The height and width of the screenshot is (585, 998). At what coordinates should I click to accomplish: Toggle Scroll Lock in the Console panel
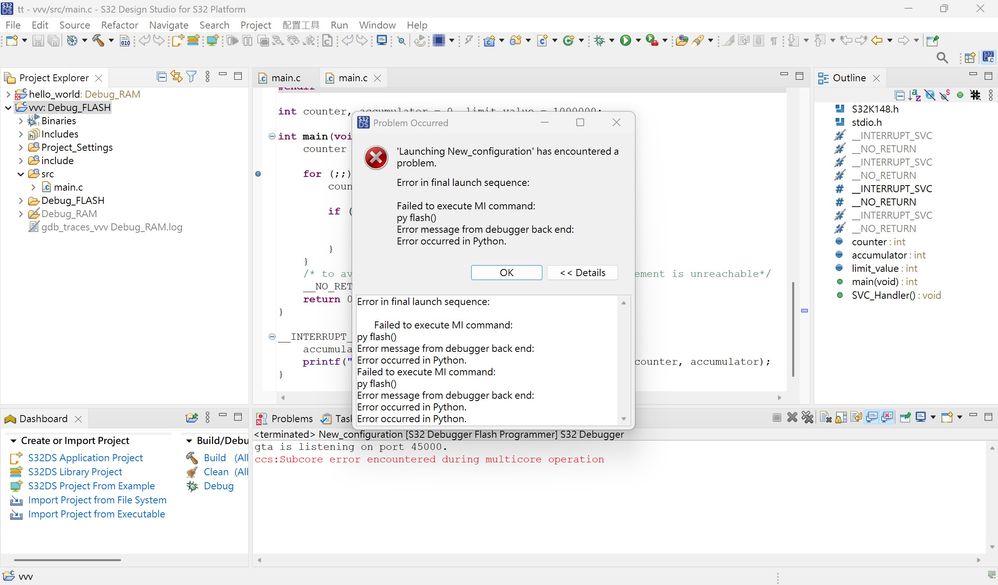(839, 417)
